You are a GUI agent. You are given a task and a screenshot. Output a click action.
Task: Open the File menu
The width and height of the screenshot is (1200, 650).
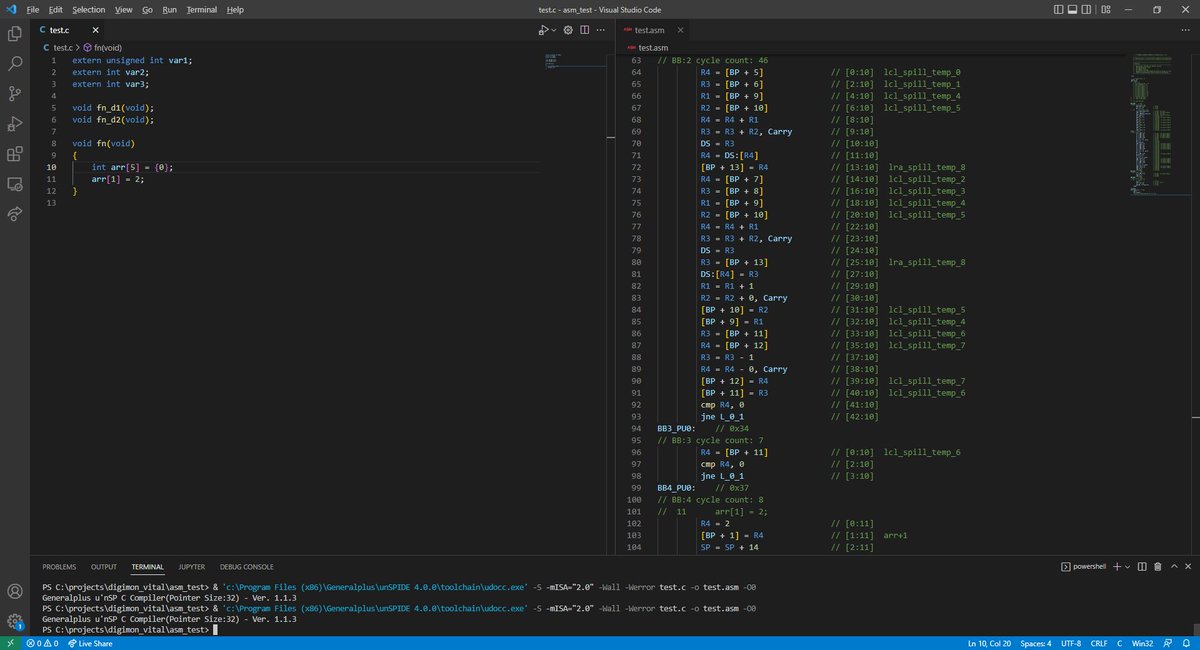click(x=33, y=9)
